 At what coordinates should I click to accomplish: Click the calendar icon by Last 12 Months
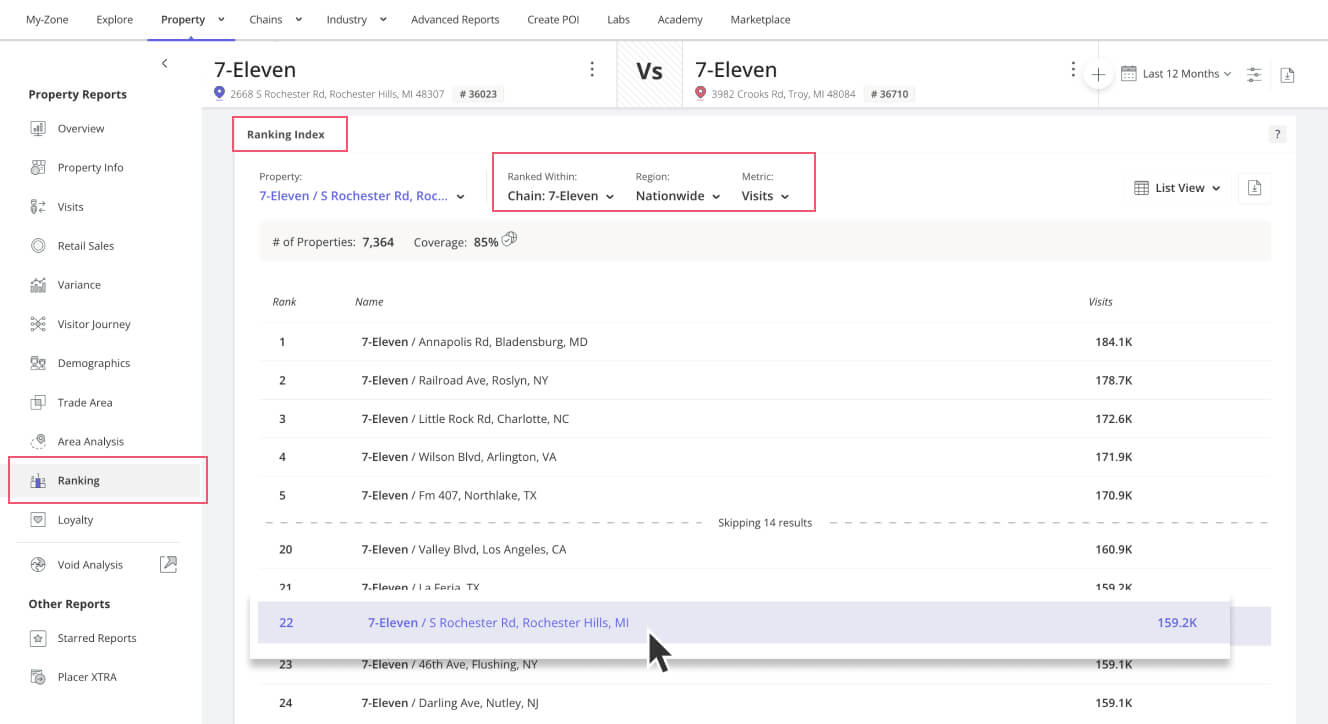[1129, 73]
